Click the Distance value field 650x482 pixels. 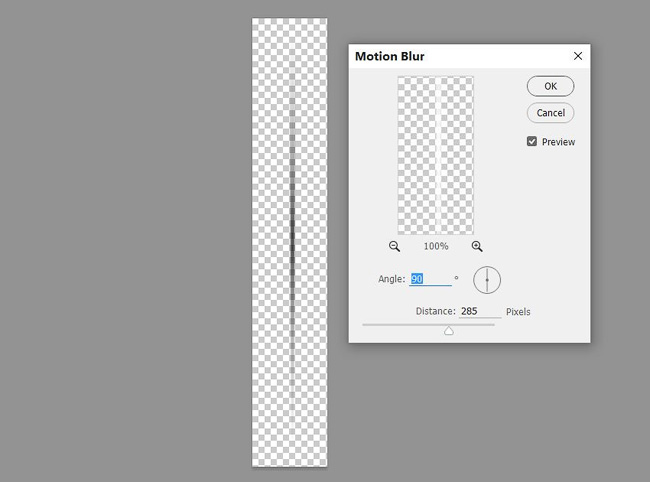click(480, 311)
